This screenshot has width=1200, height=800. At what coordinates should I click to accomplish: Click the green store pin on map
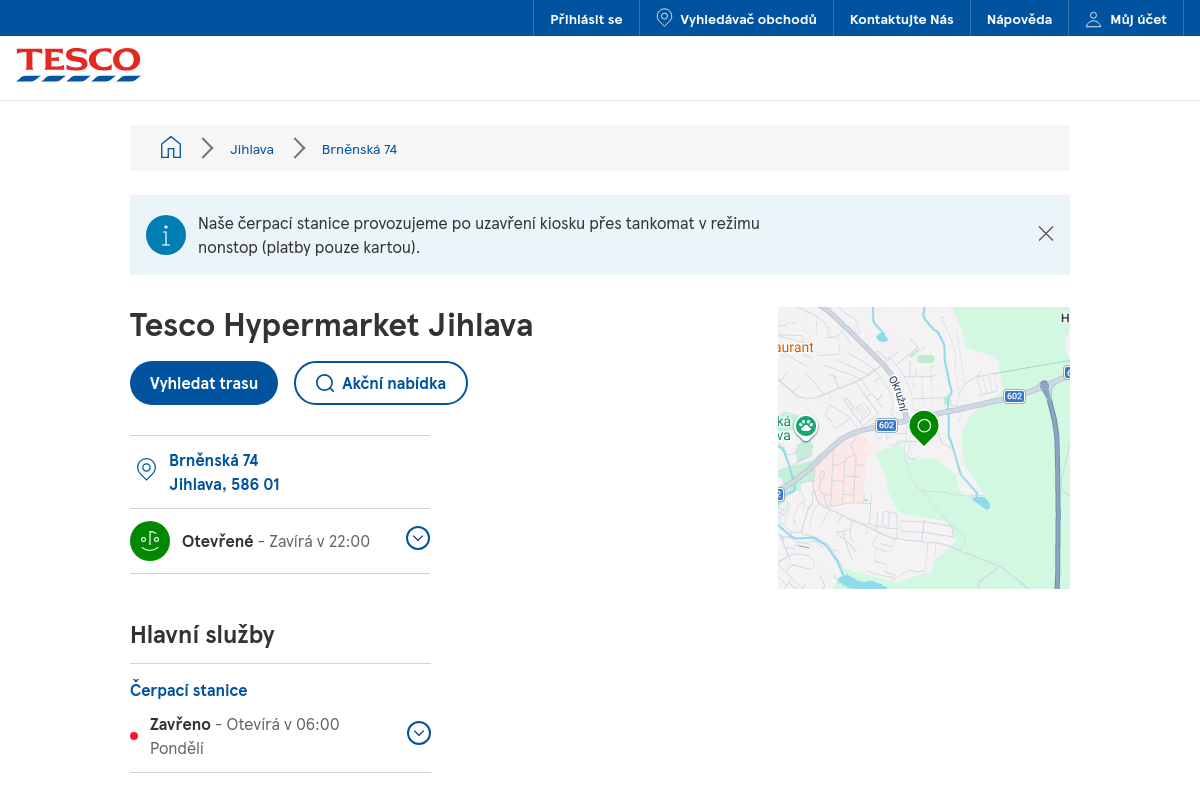924,427
